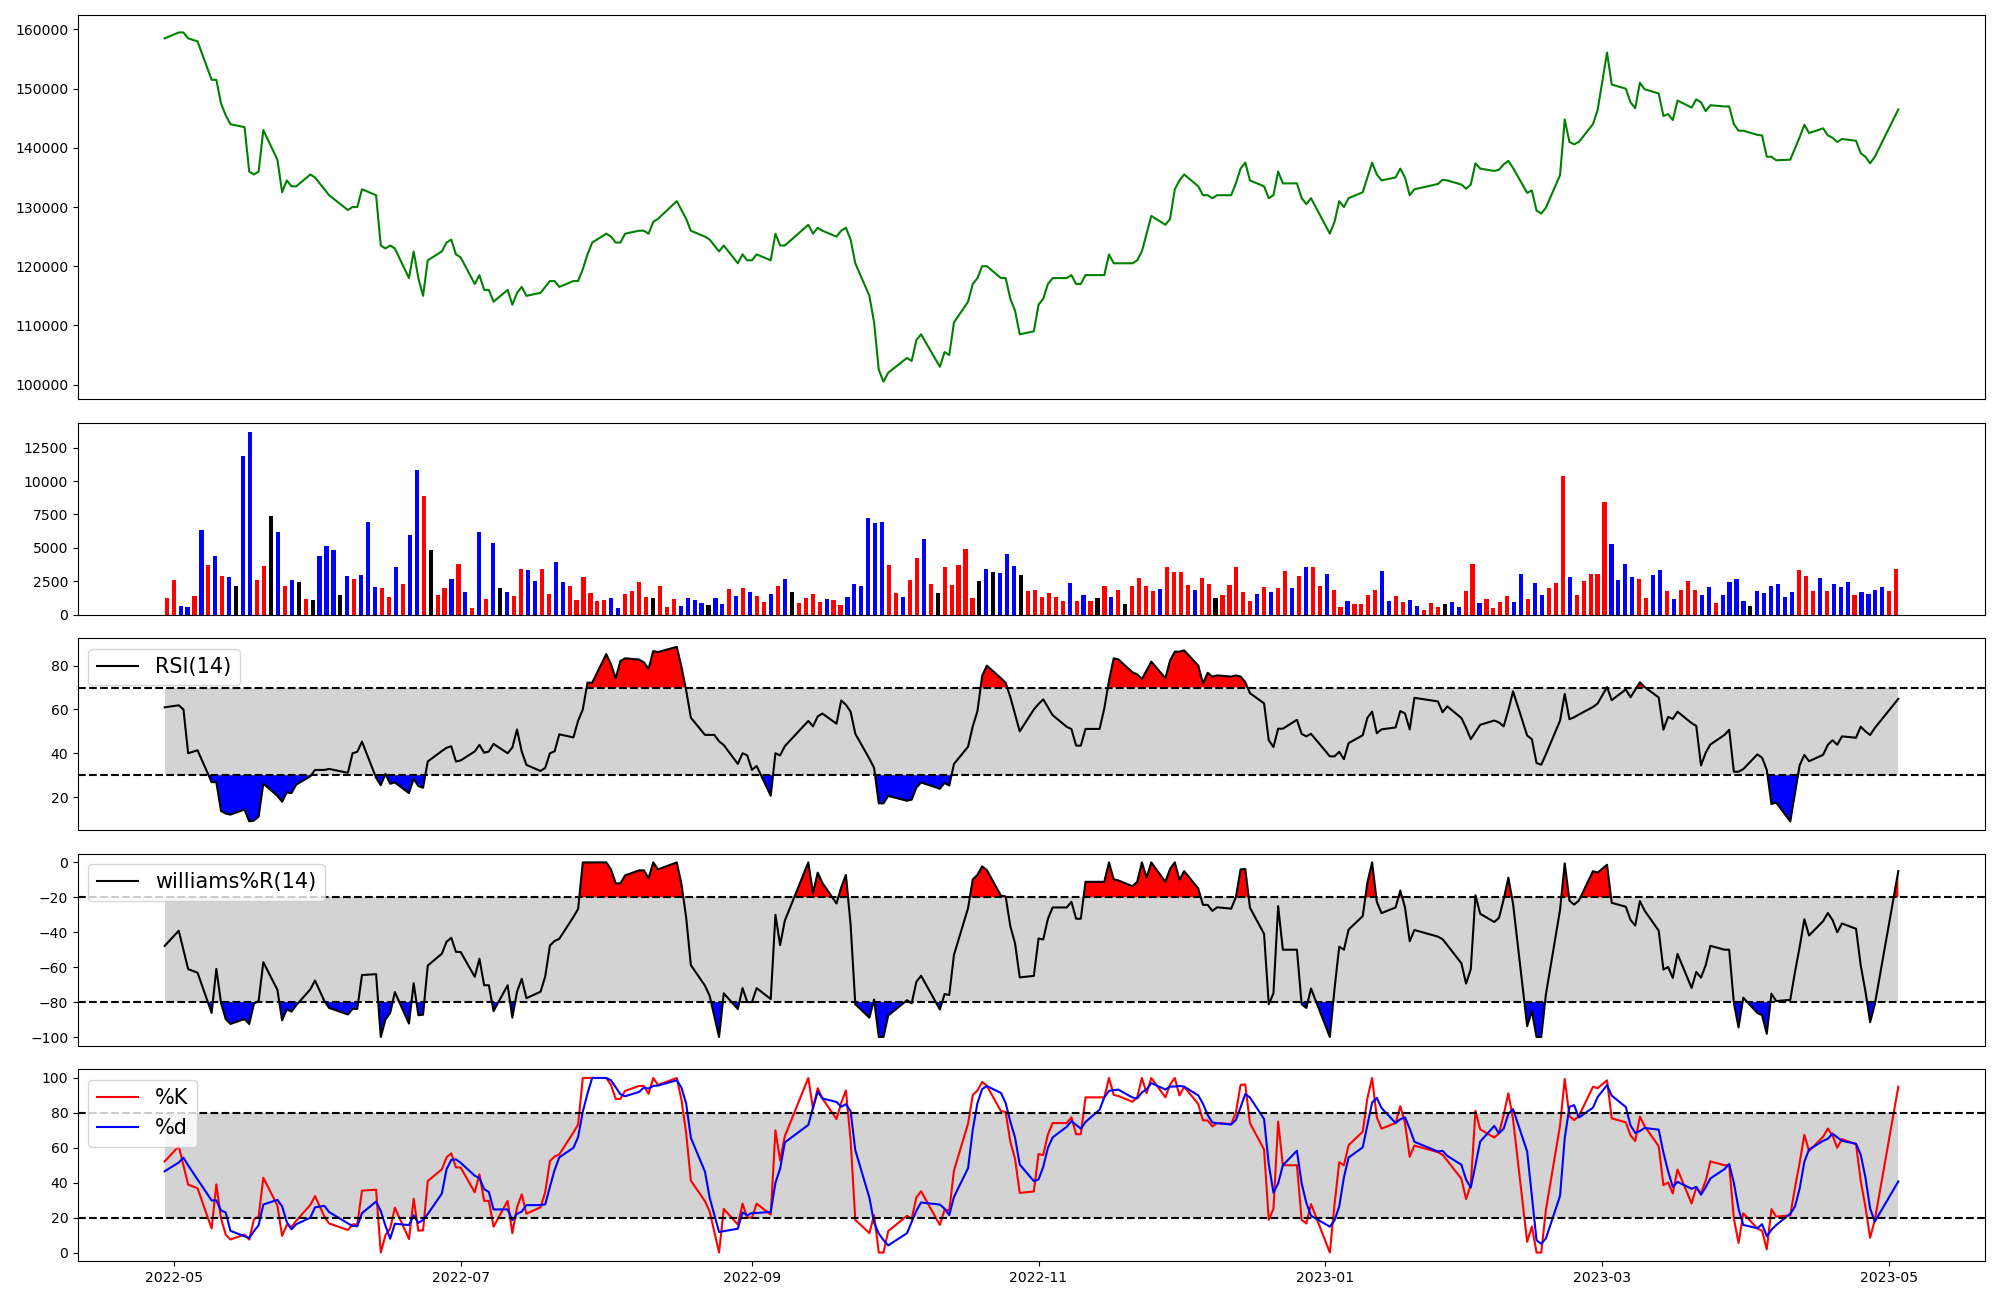
Task: Select the 2022-05 date tick label
Action: pos(174,1277)
